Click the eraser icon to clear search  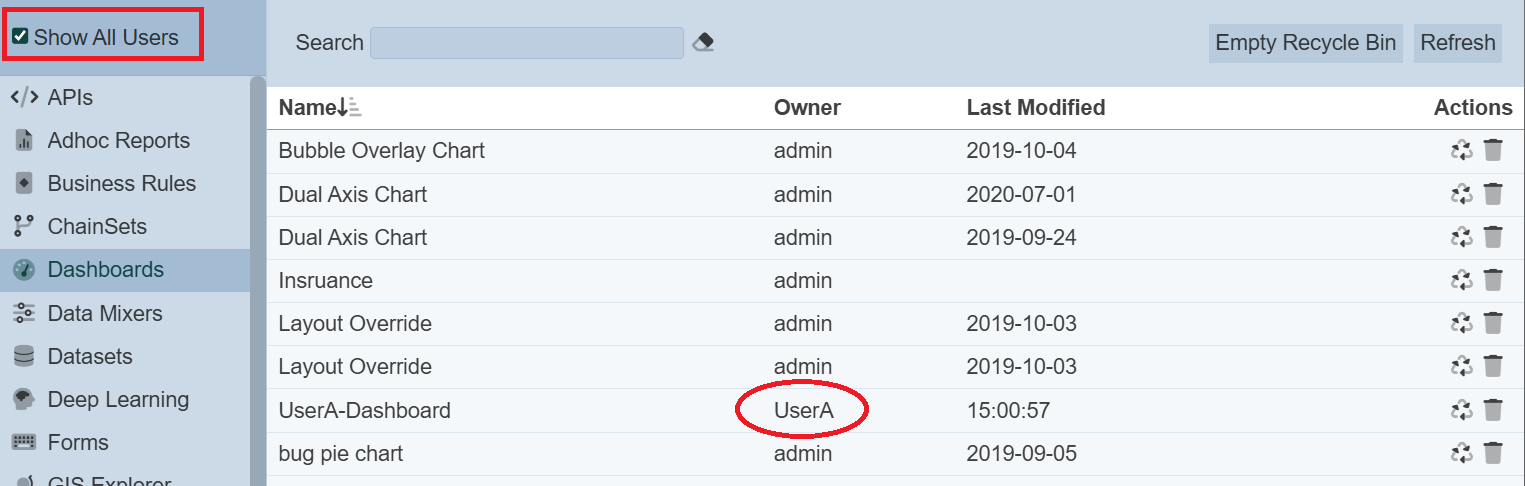703,43
